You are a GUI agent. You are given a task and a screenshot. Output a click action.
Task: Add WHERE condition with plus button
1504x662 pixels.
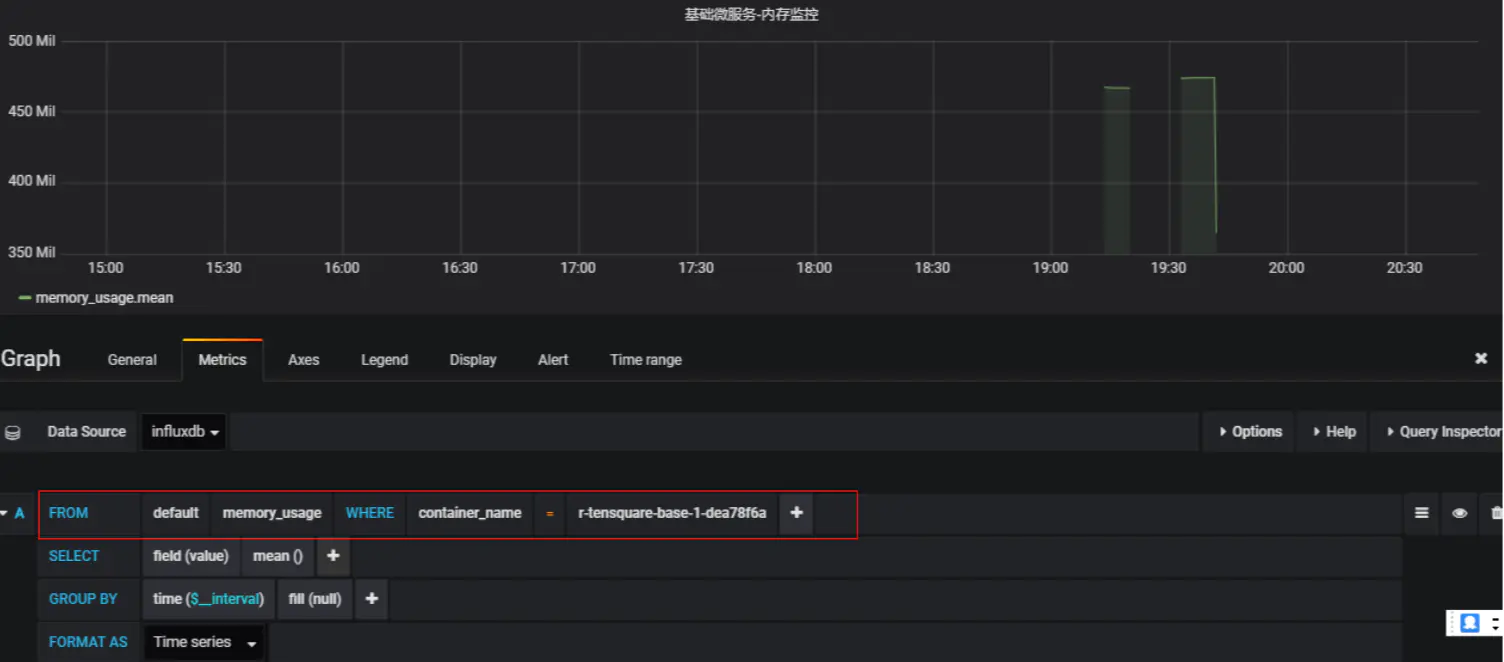click(796, 513)
